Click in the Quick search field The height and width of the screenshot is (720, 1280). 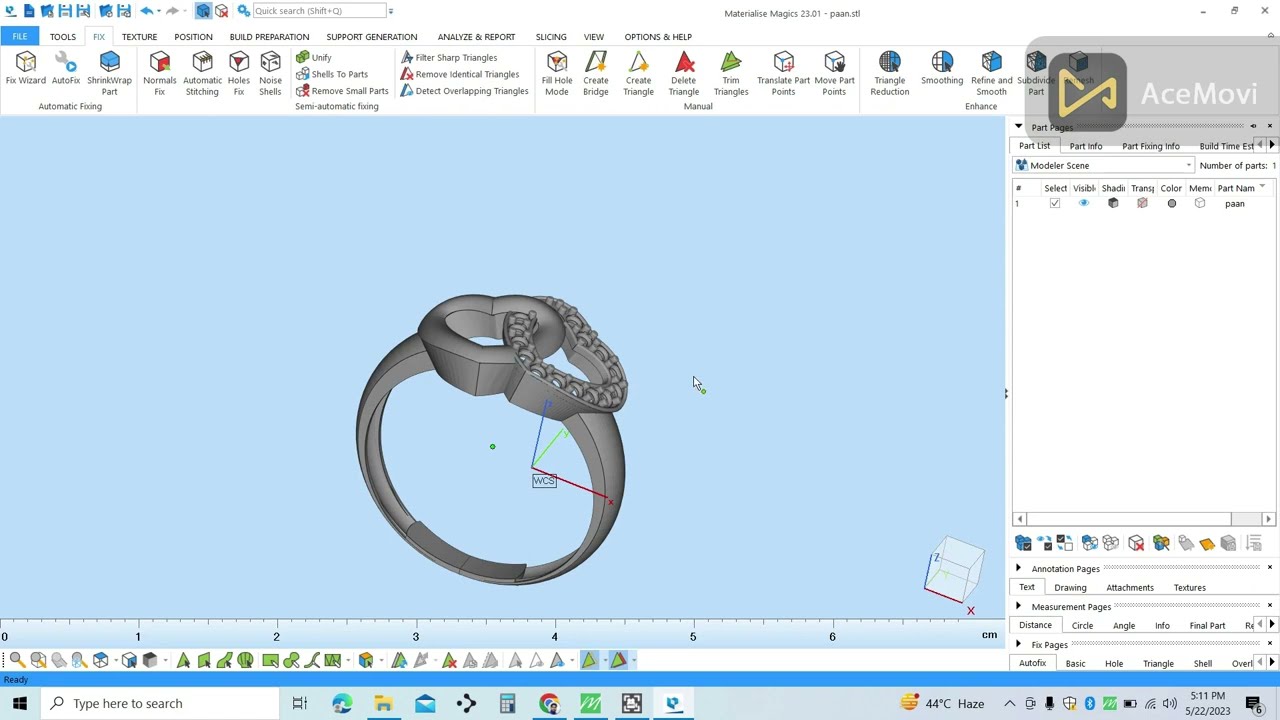pos(318,11)
